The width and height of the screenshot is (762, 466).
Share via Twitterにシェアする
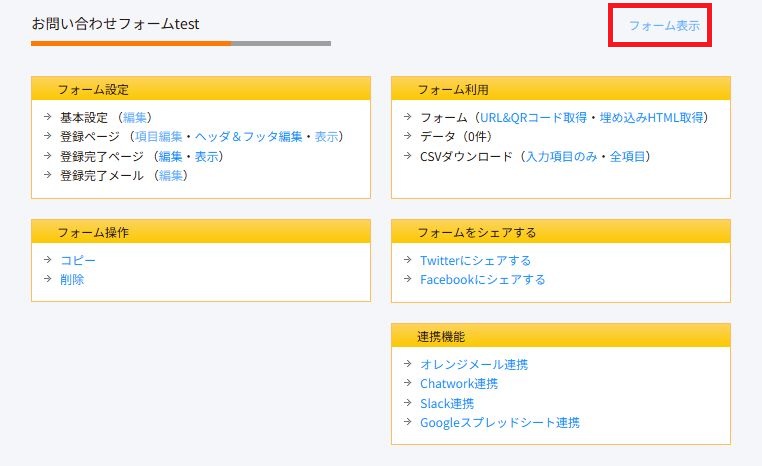click(x=475, y=260)
